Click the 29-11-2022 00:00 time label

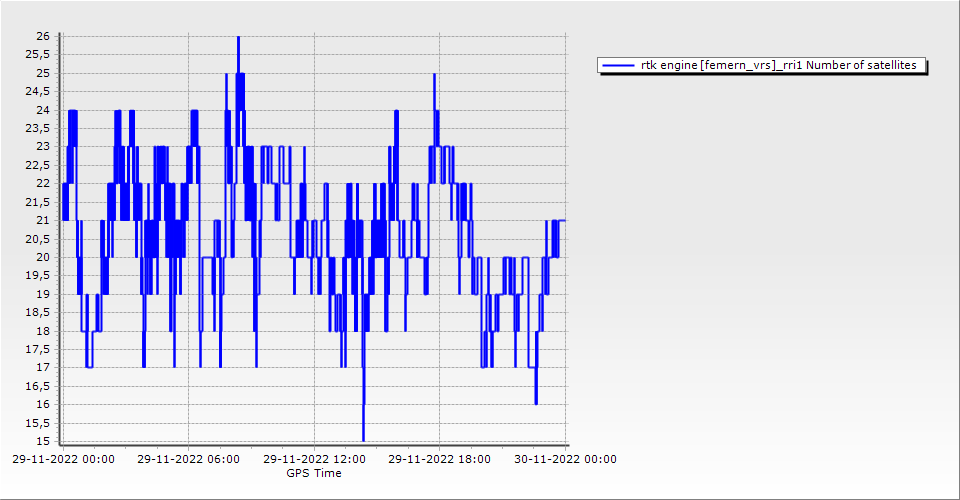(62, 460)
